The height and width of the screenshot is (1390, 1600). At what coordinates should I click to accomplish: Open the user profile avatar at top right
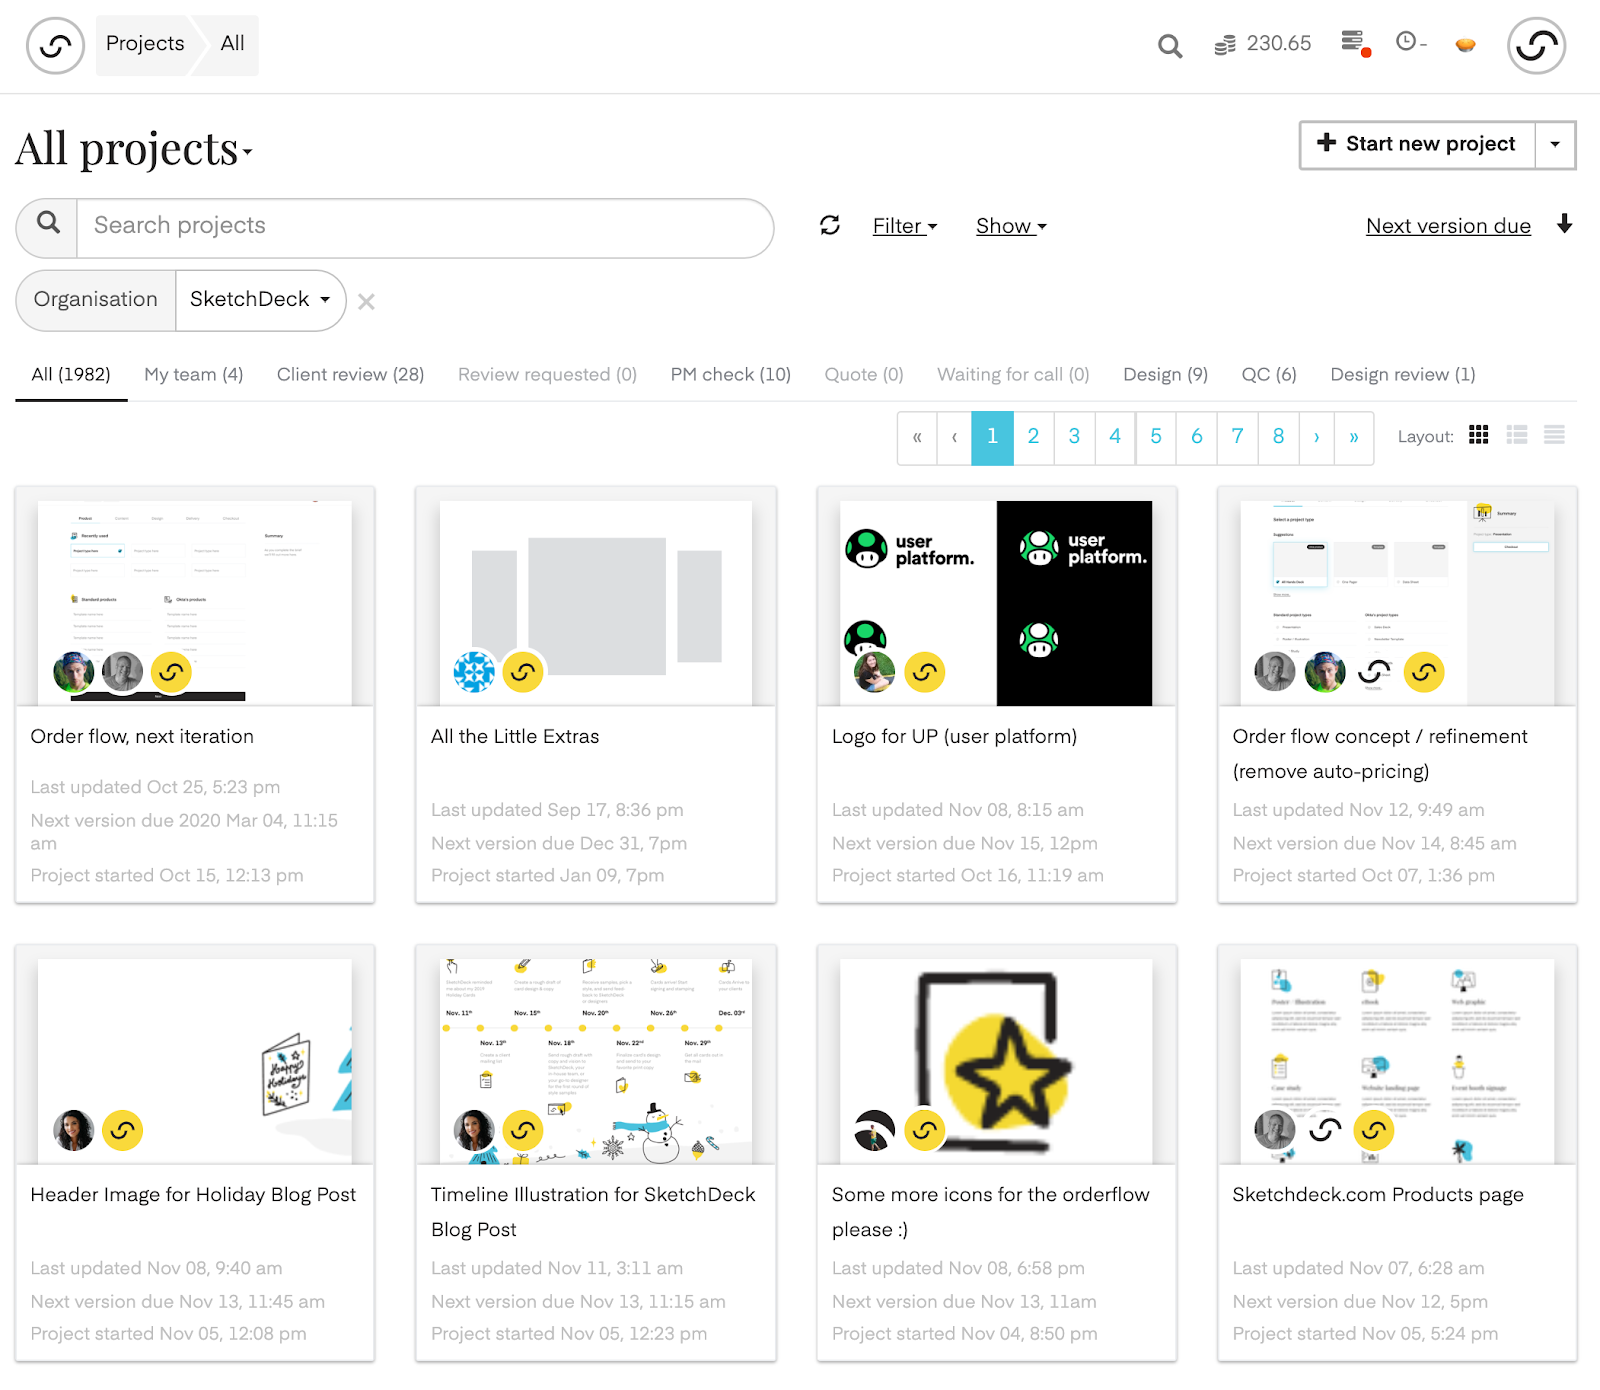coord(1536,45)
